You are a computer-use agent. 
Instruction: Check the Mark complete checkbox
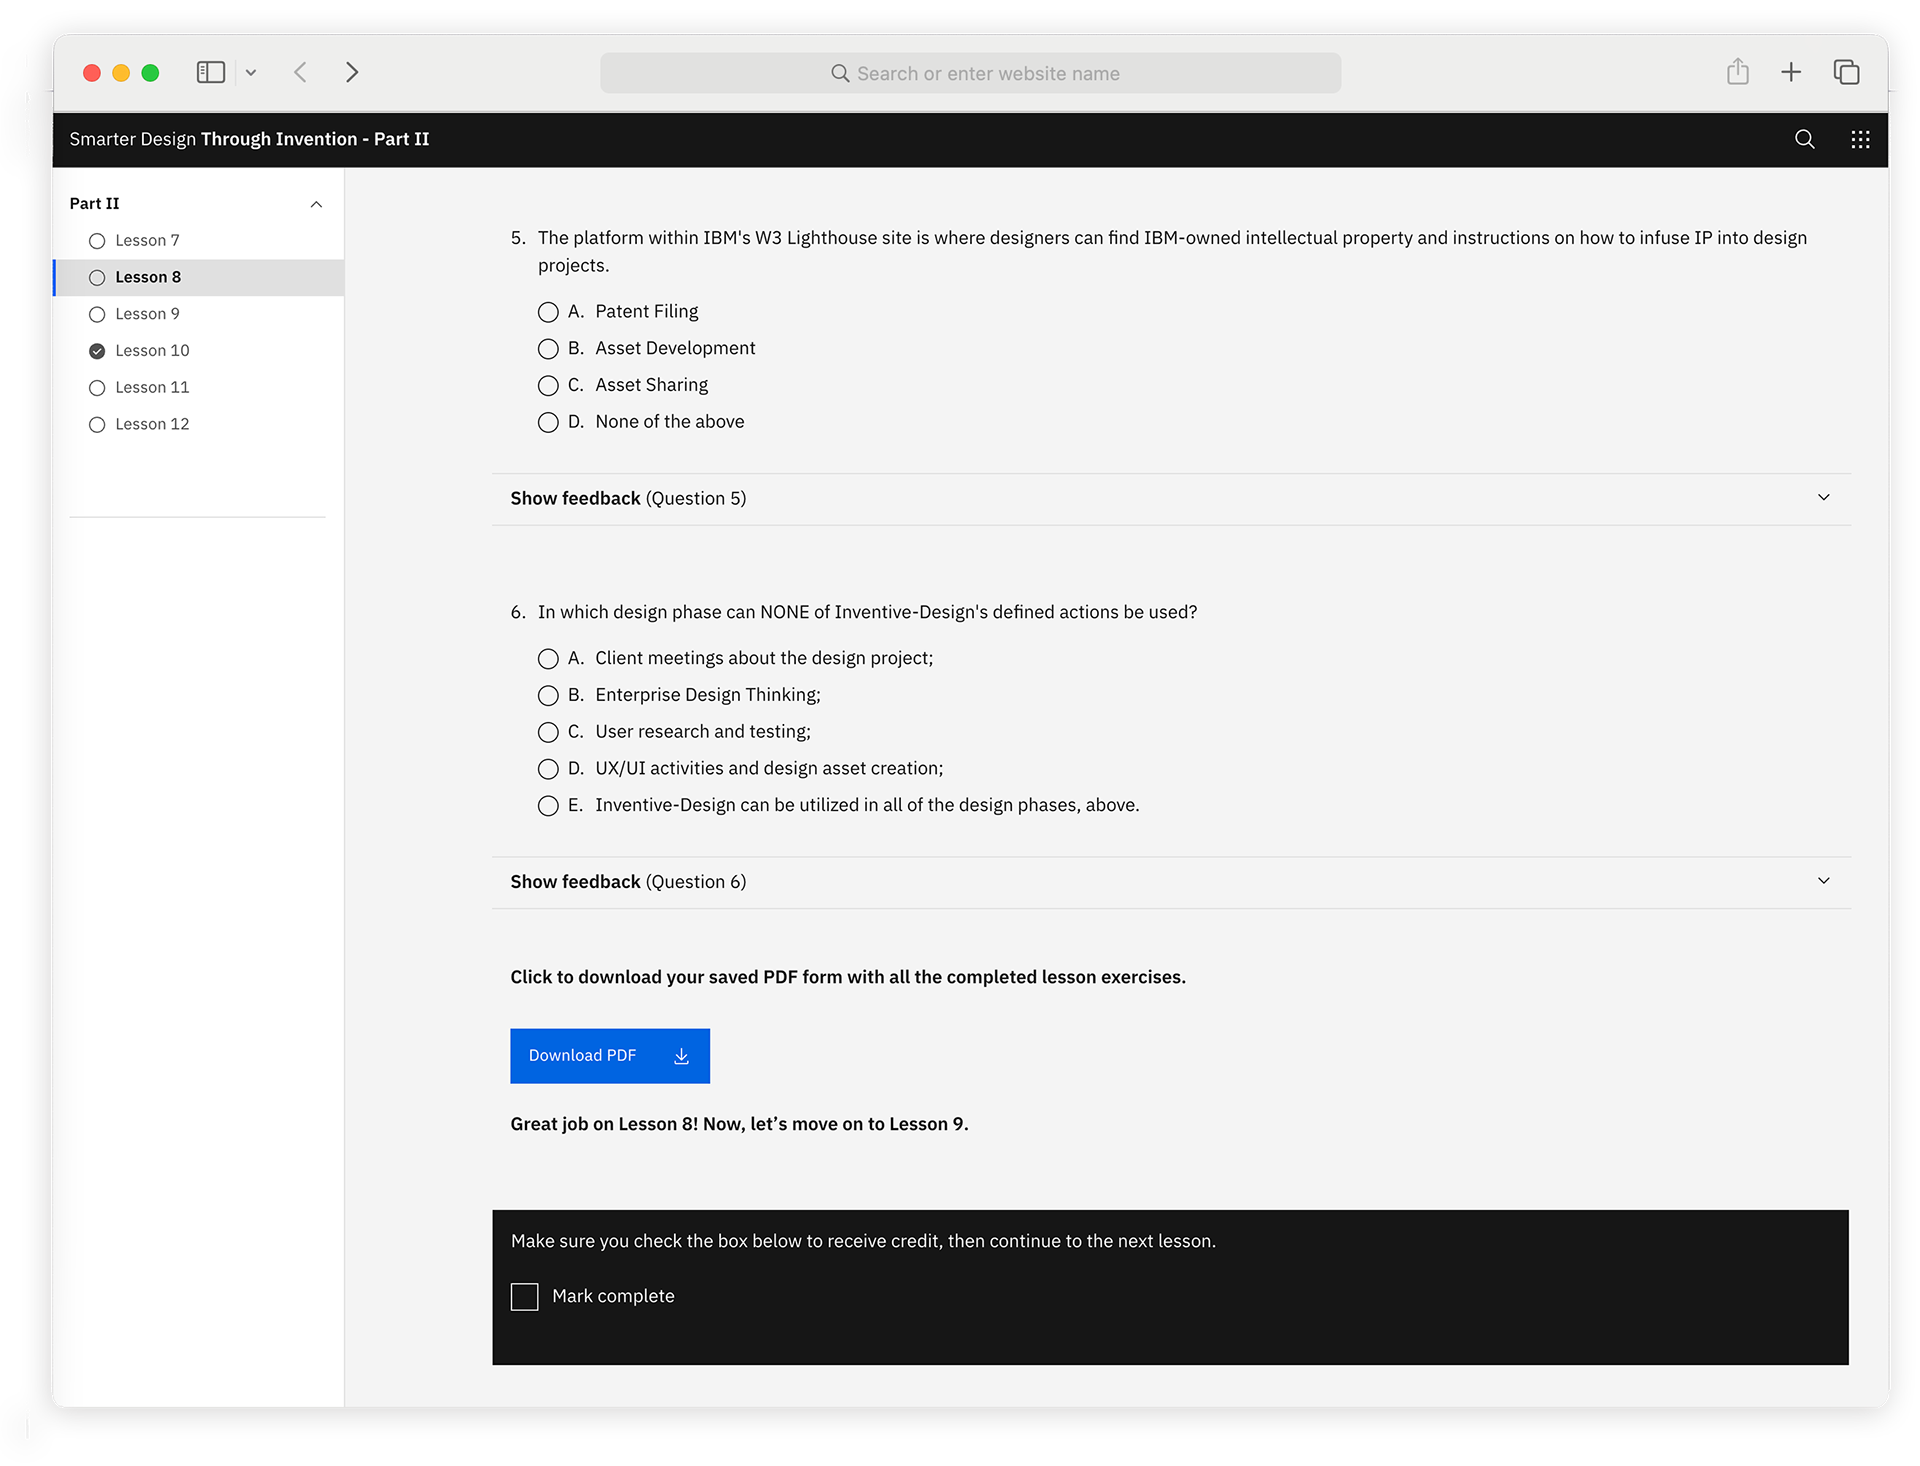pyautogui.click(x=525, y=1297)
